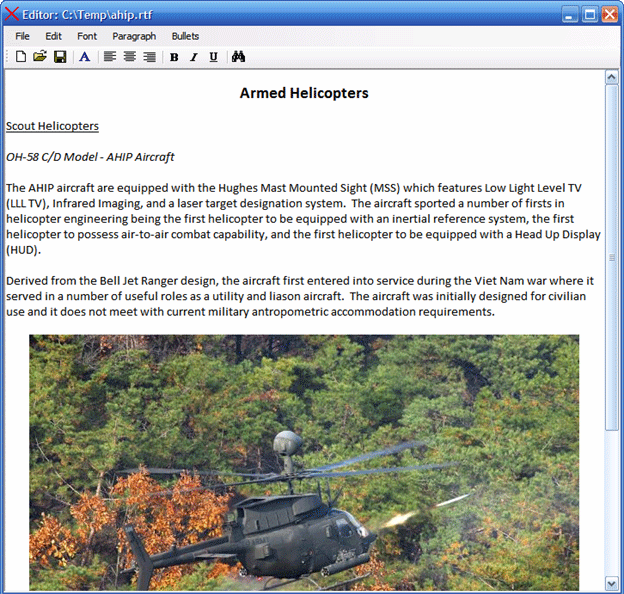Click the helicopter photo in document
This screenshot has height=594, width=624.
click(x=304, y=462)
